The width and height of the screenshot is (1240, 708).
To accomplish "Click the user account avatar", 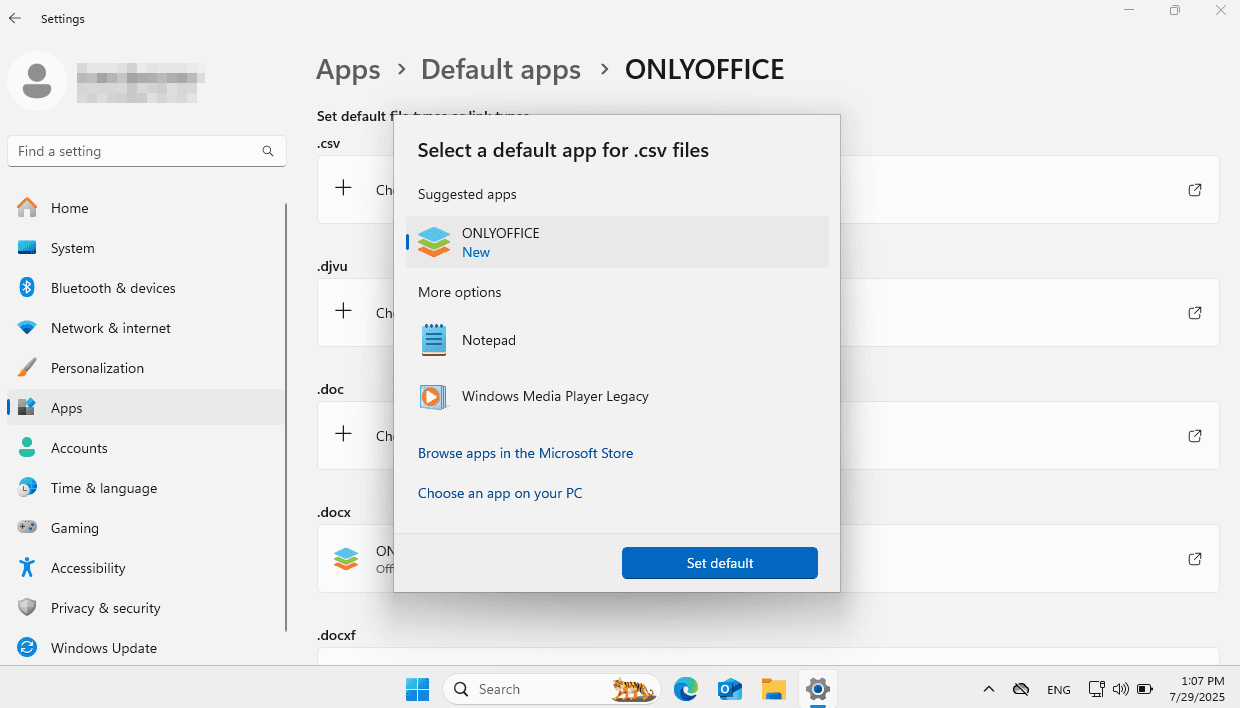I will [x=37, y=80].
